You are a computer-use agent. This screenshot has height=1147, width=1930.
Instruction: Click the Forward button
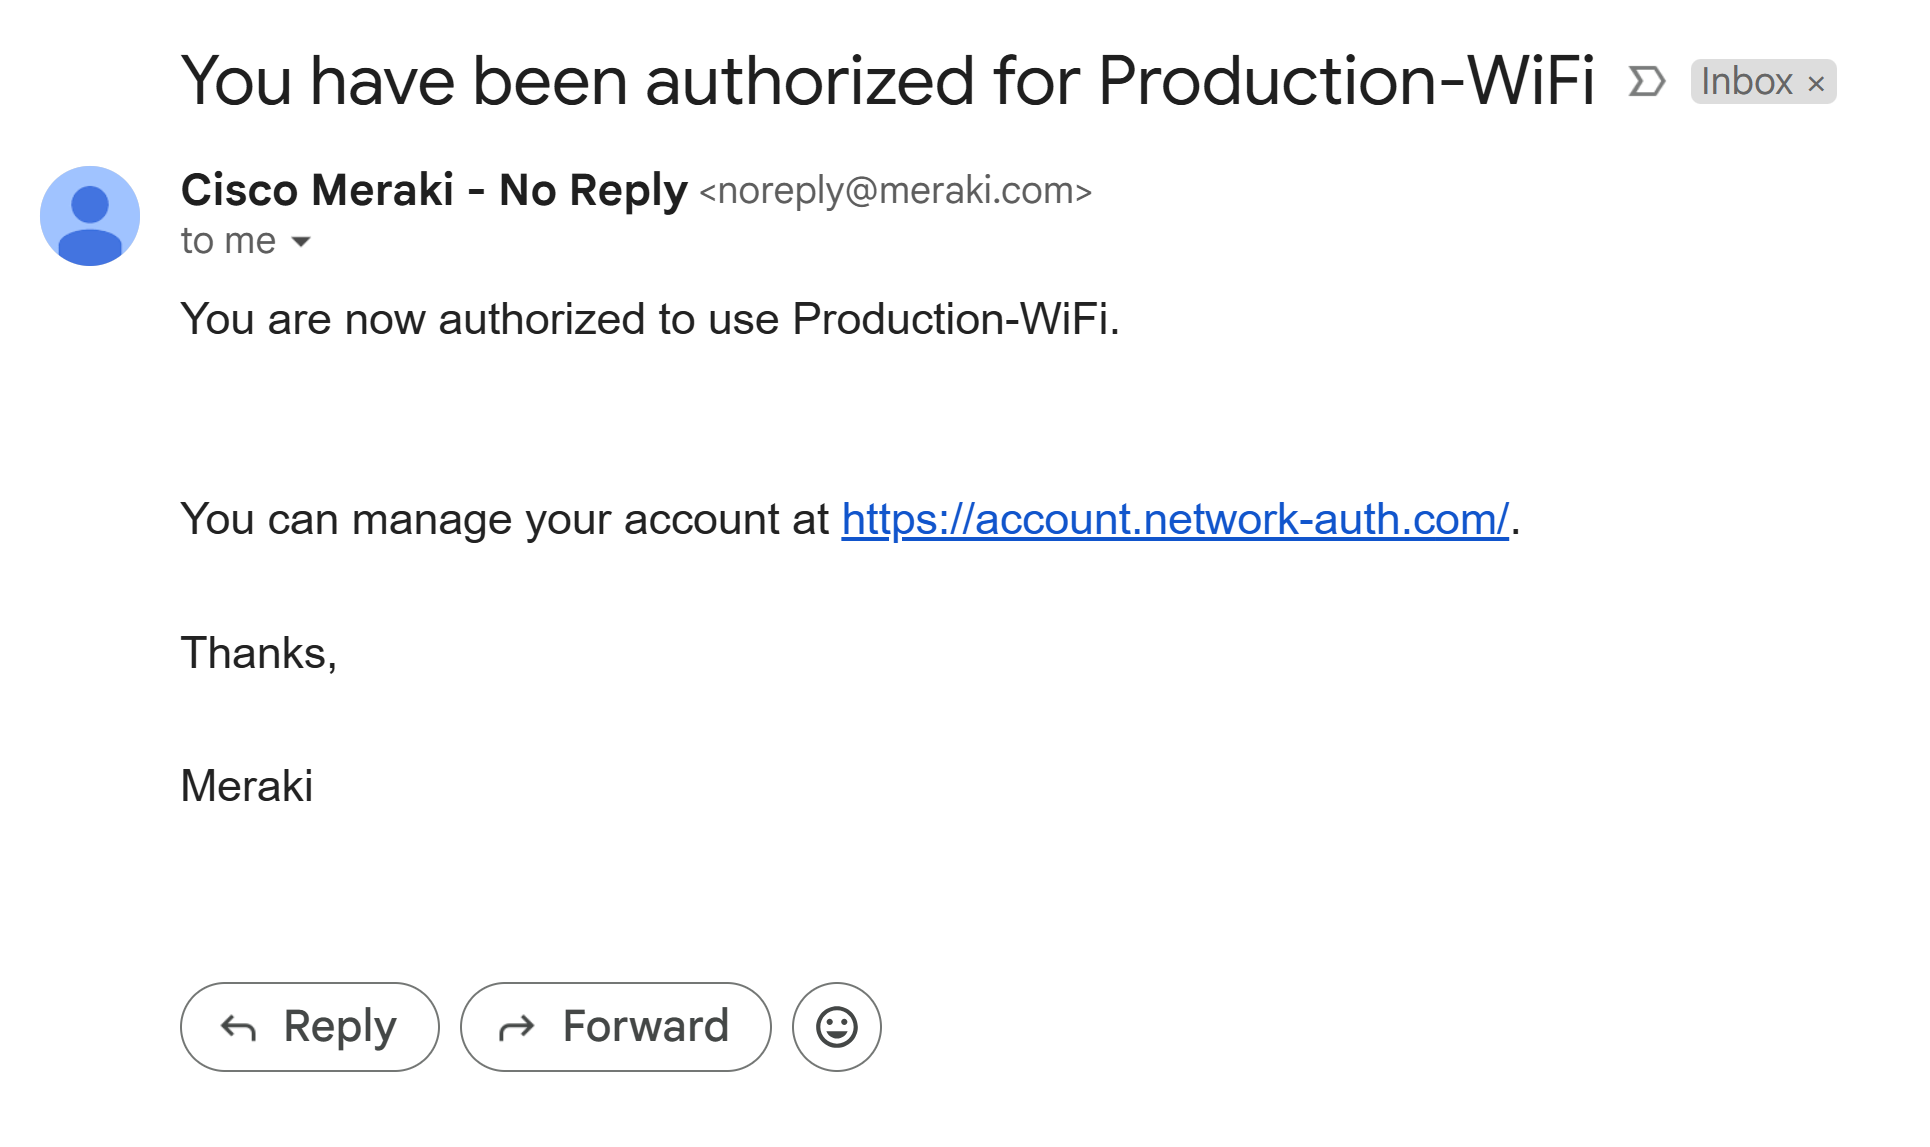pyautogui.click(x=616, y=1027)
